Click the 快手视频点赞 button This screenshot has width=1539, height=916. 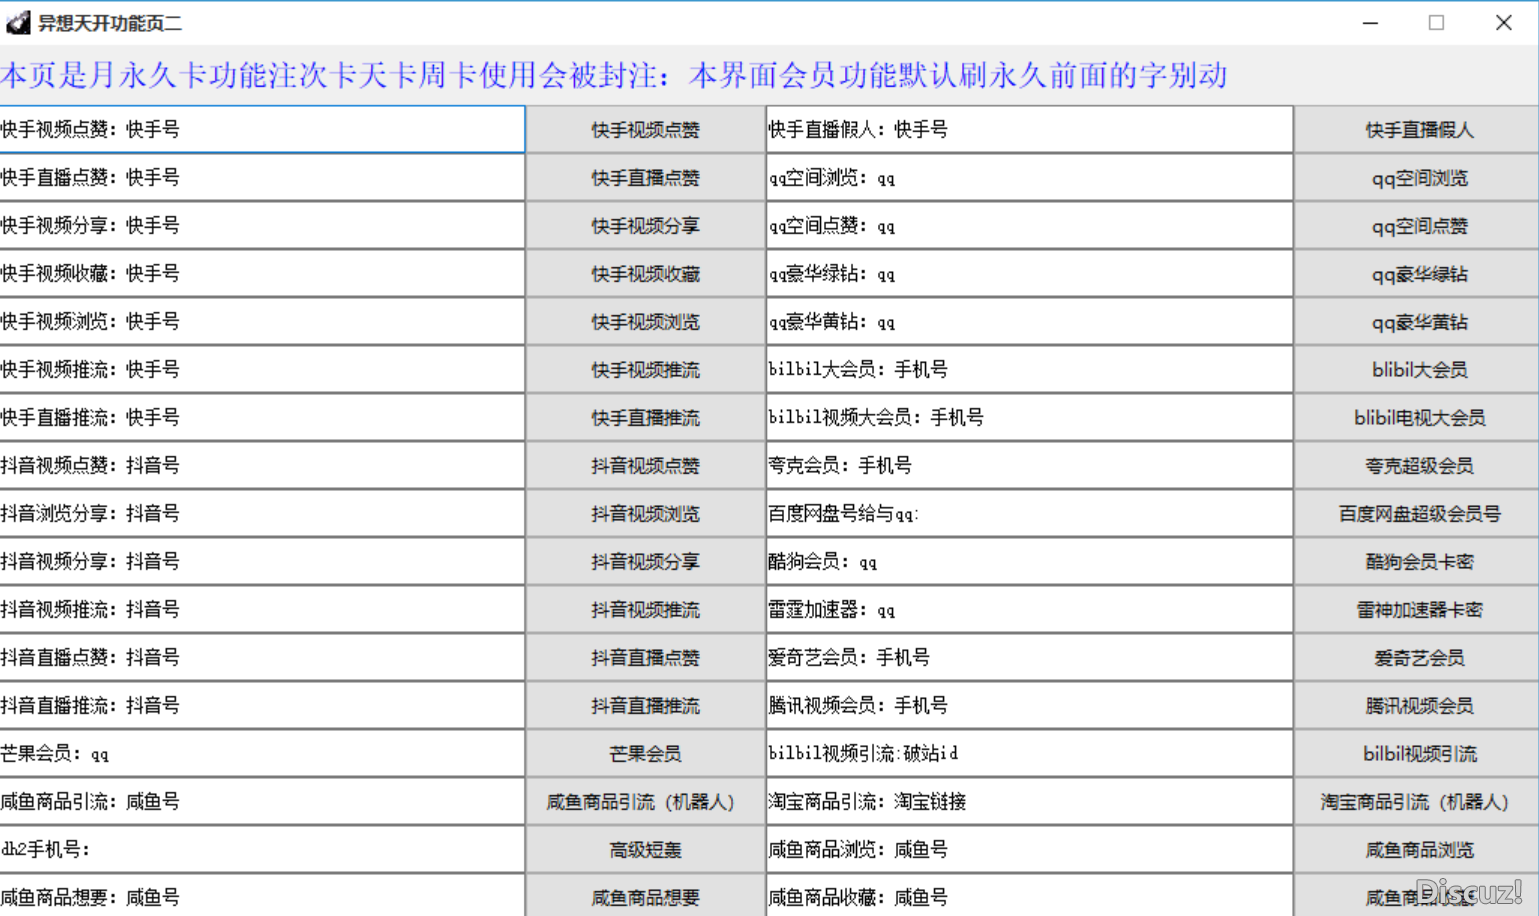645,130
